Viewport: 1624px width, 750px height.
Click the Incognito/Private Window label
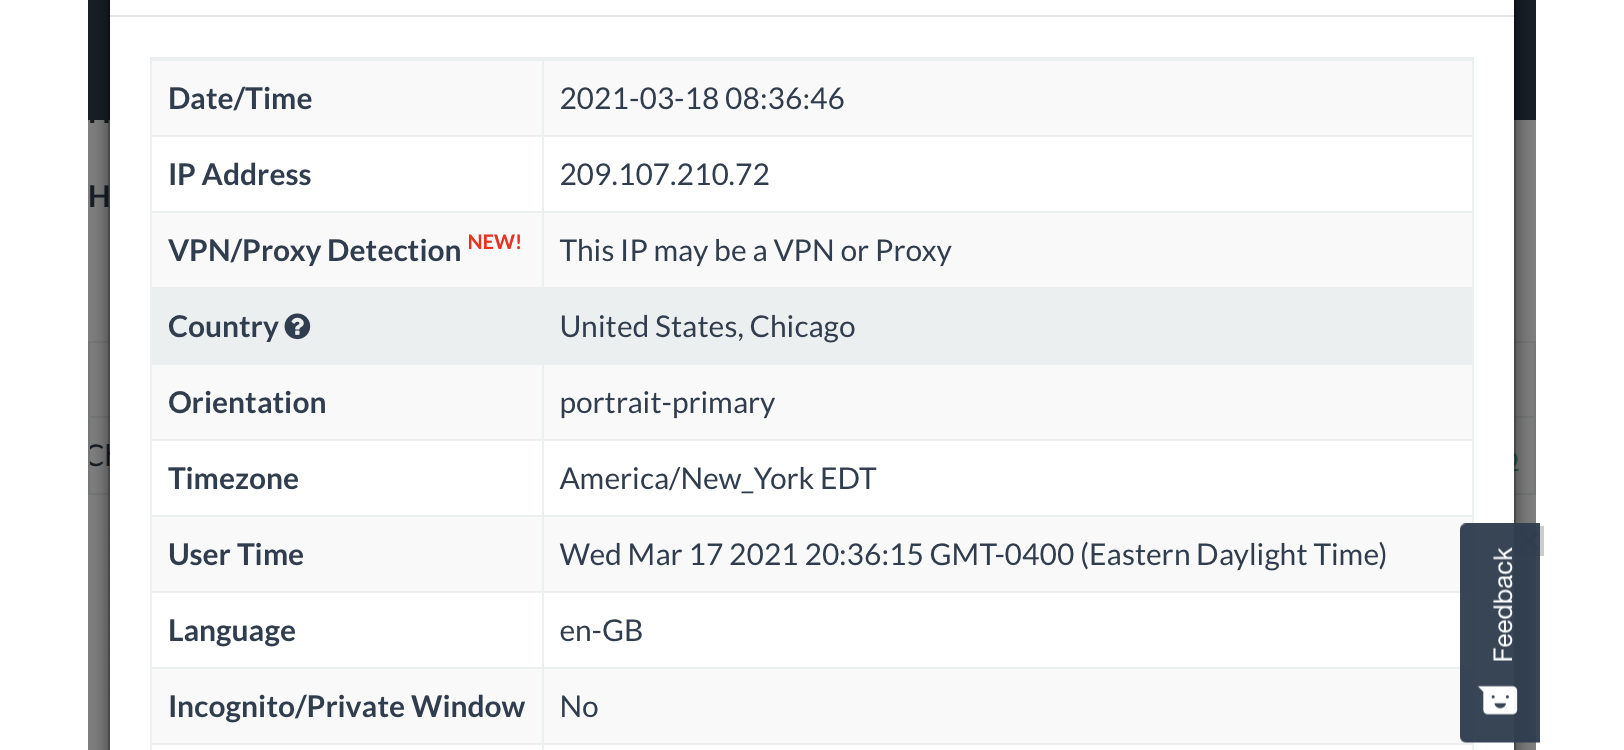[346, 707]
